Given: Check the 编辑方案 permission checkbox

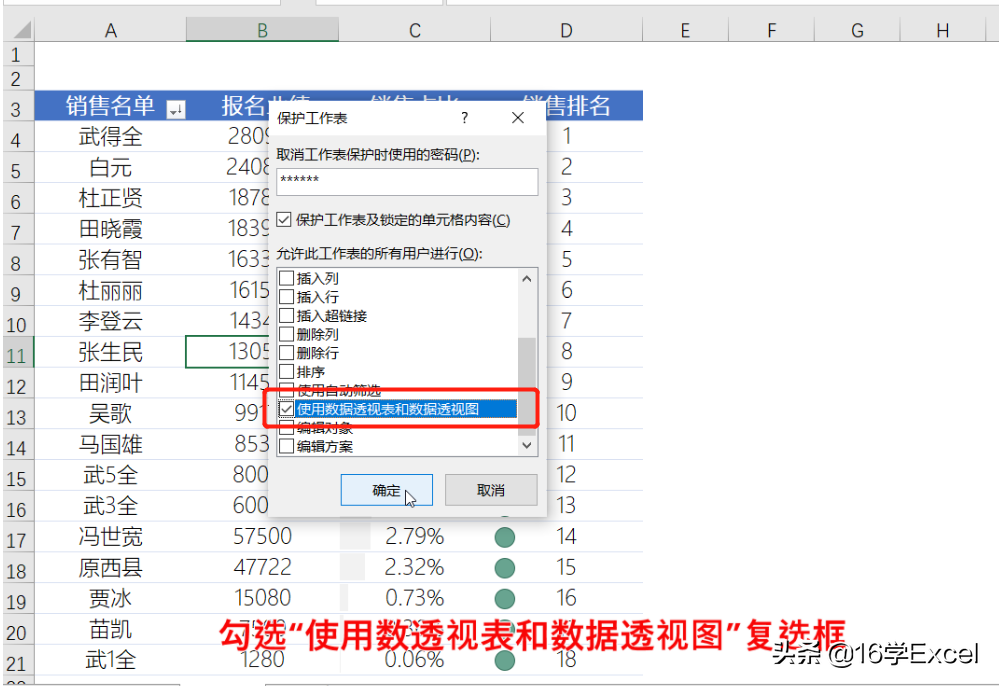Looking at the screenshot, I should coord(287,446).
